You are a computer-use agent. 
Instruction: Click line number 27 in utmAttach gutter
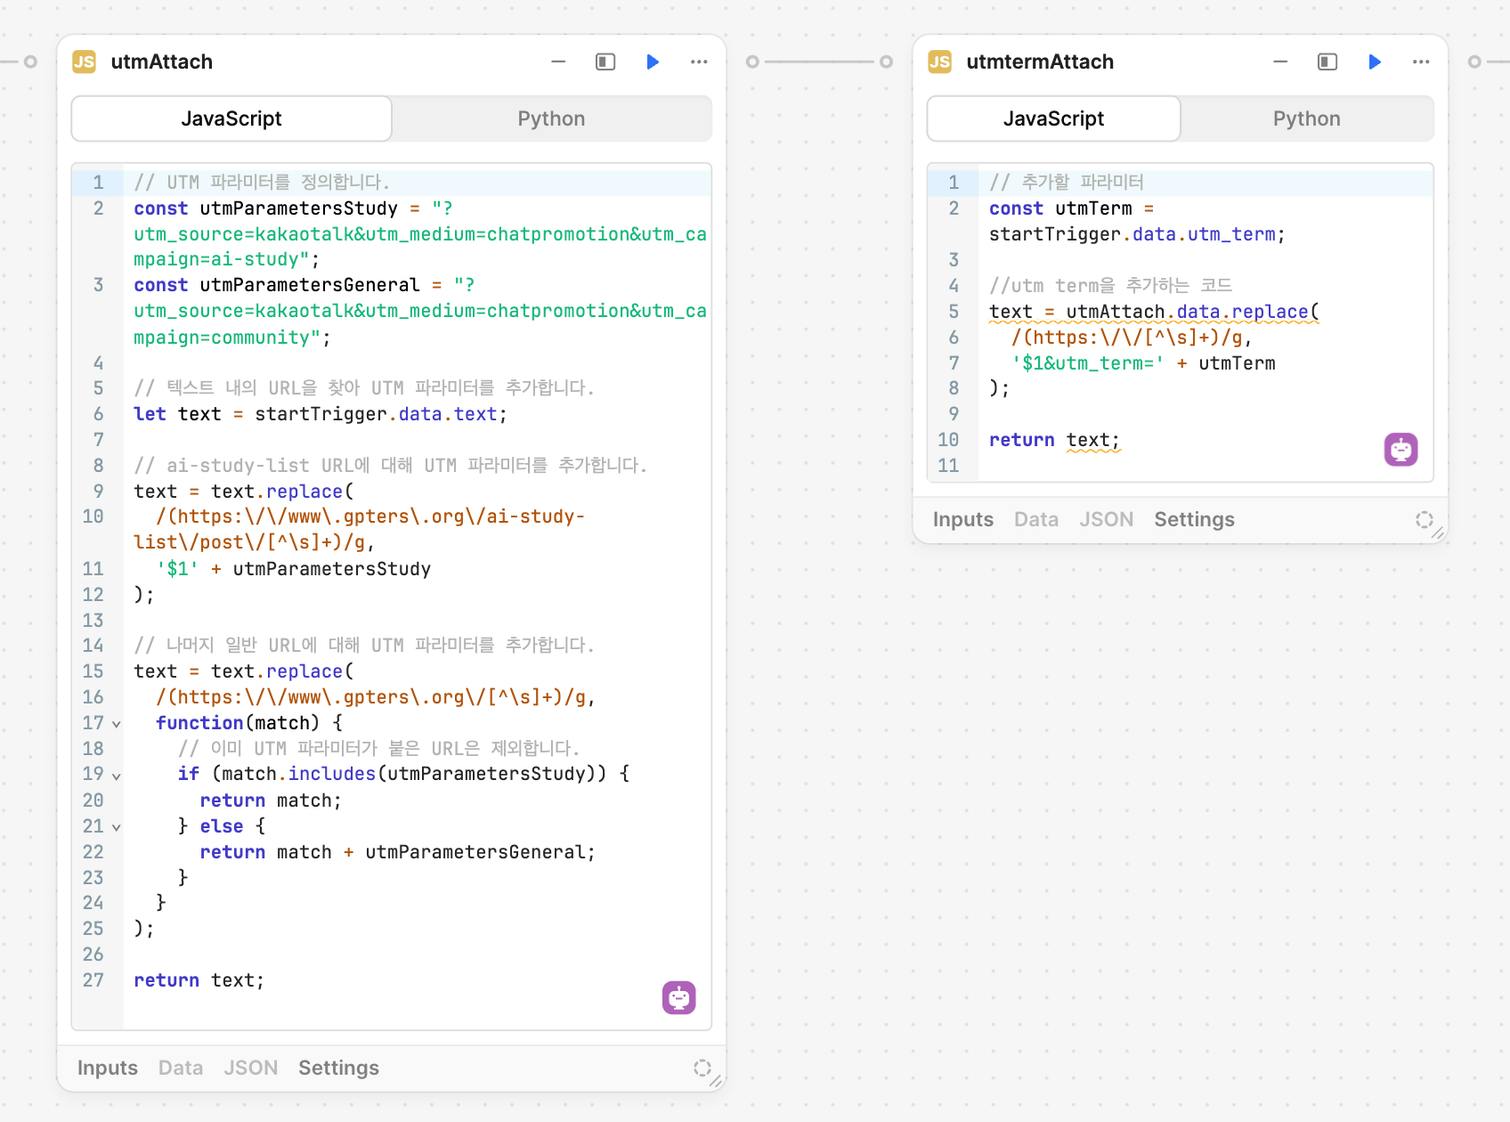[93, 981]
